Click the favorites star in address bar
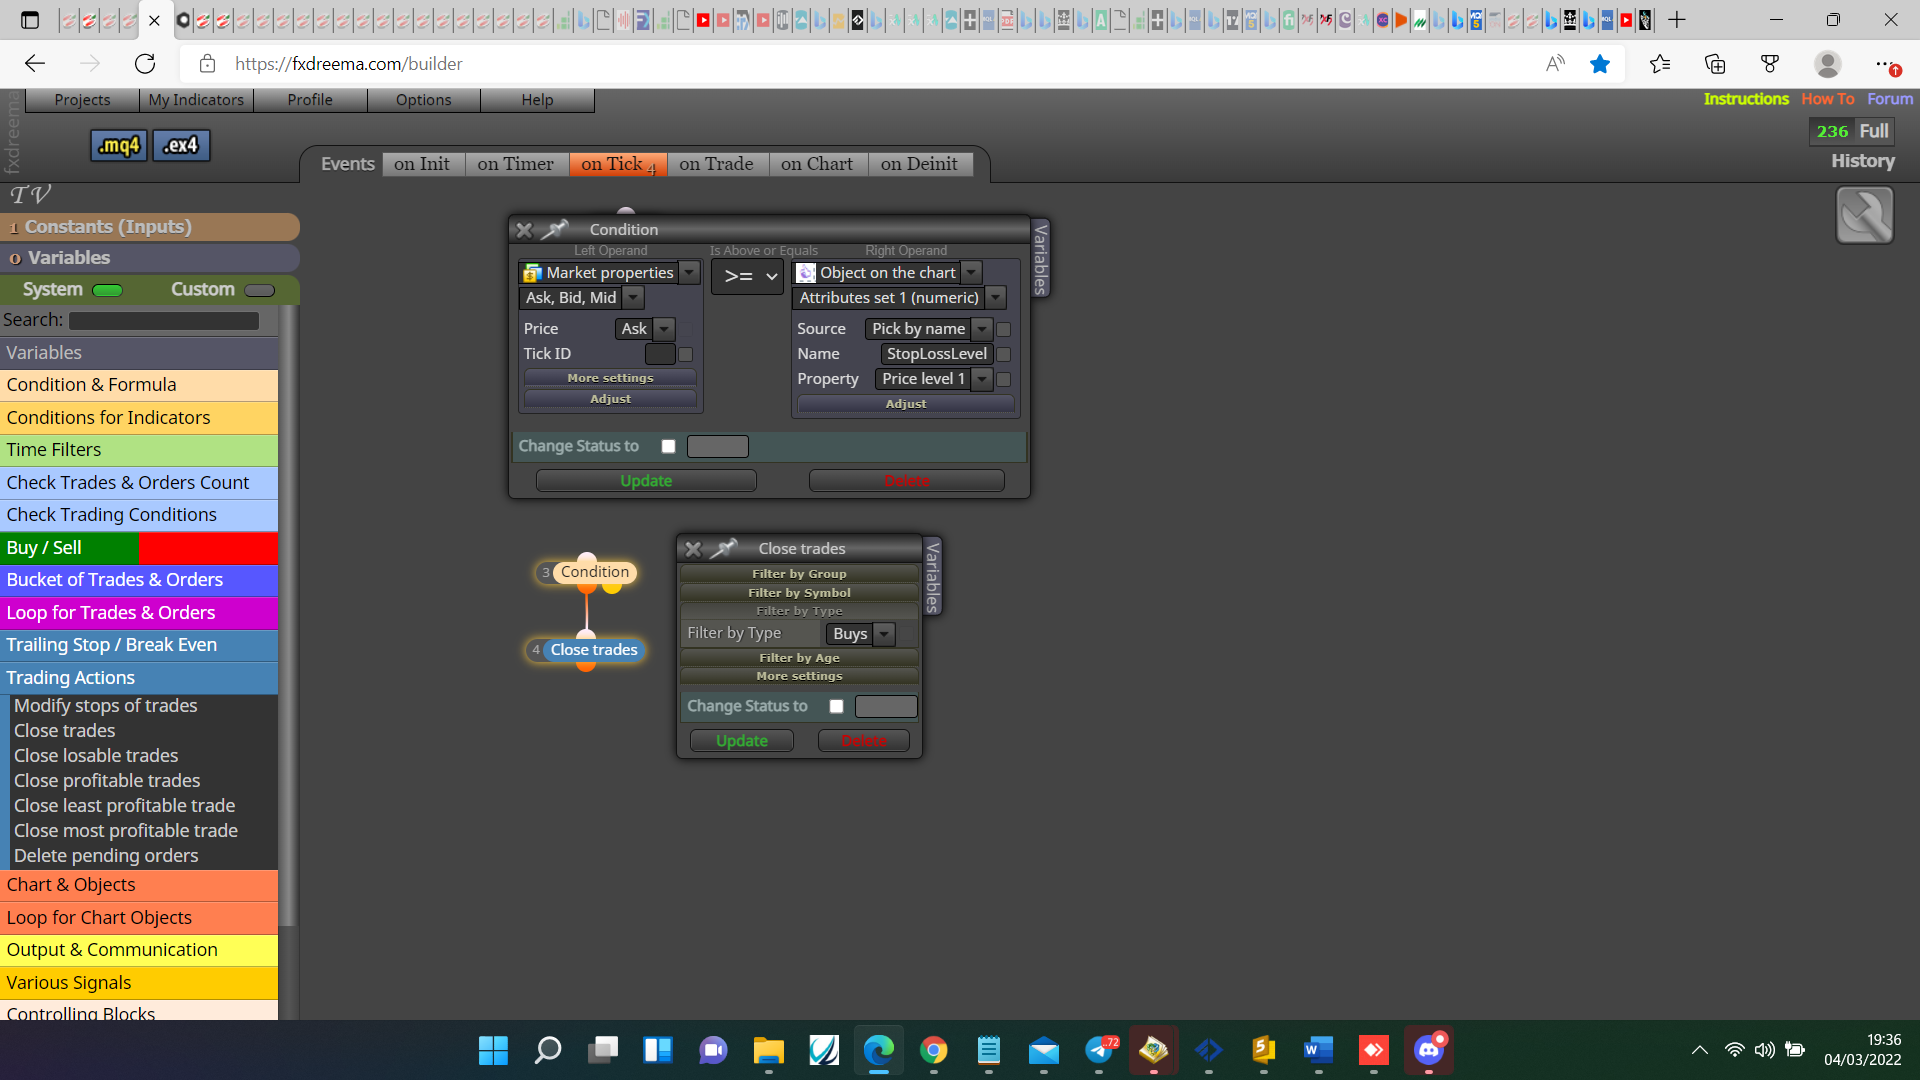Image resolution: width=1920 pixels, height=1080 pixels. tap(1600, 64)
